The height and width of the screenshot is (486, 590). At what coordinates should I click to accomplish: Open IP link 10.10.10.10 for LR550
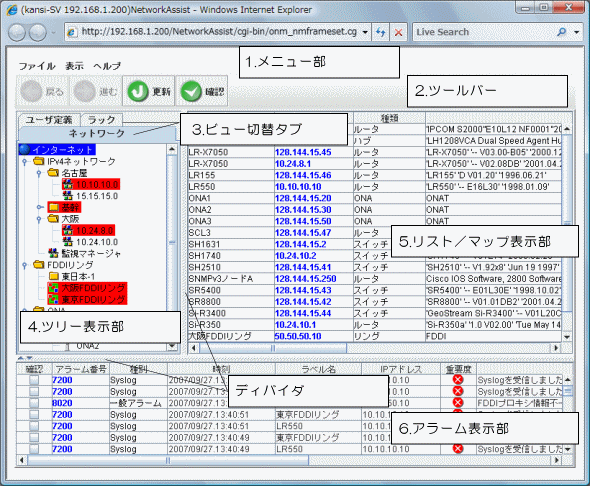(x=298, y=187)
